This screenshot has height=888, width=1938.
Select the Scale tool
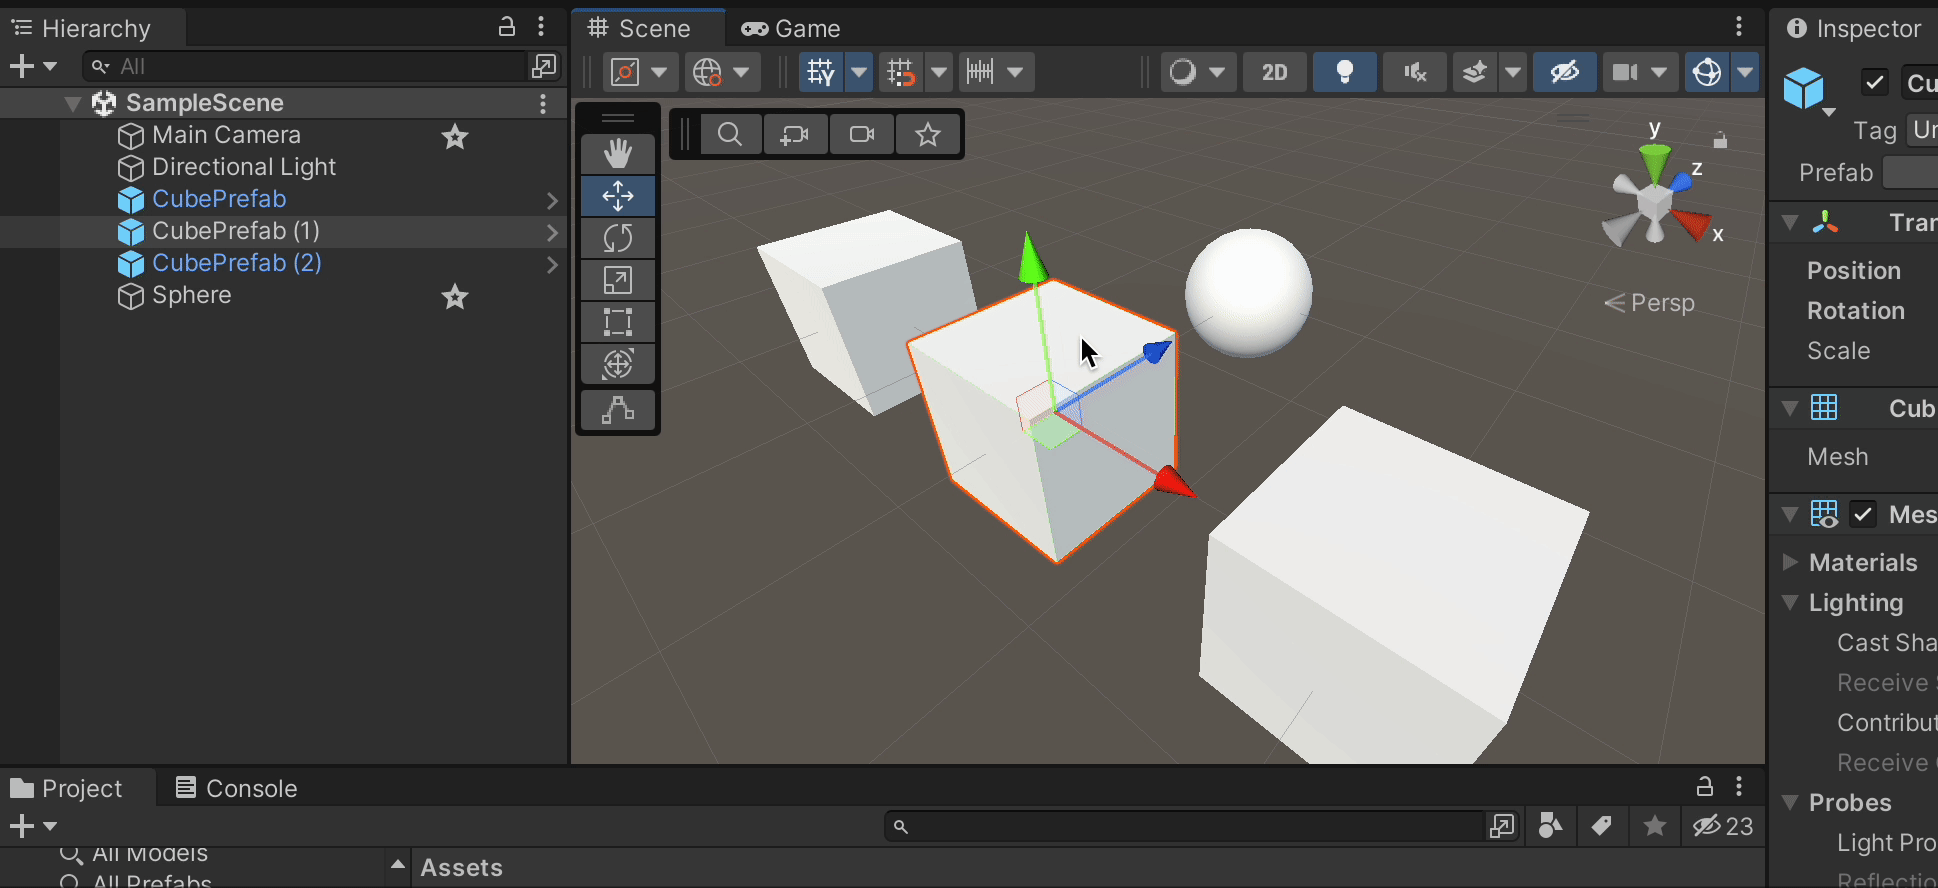618,280
